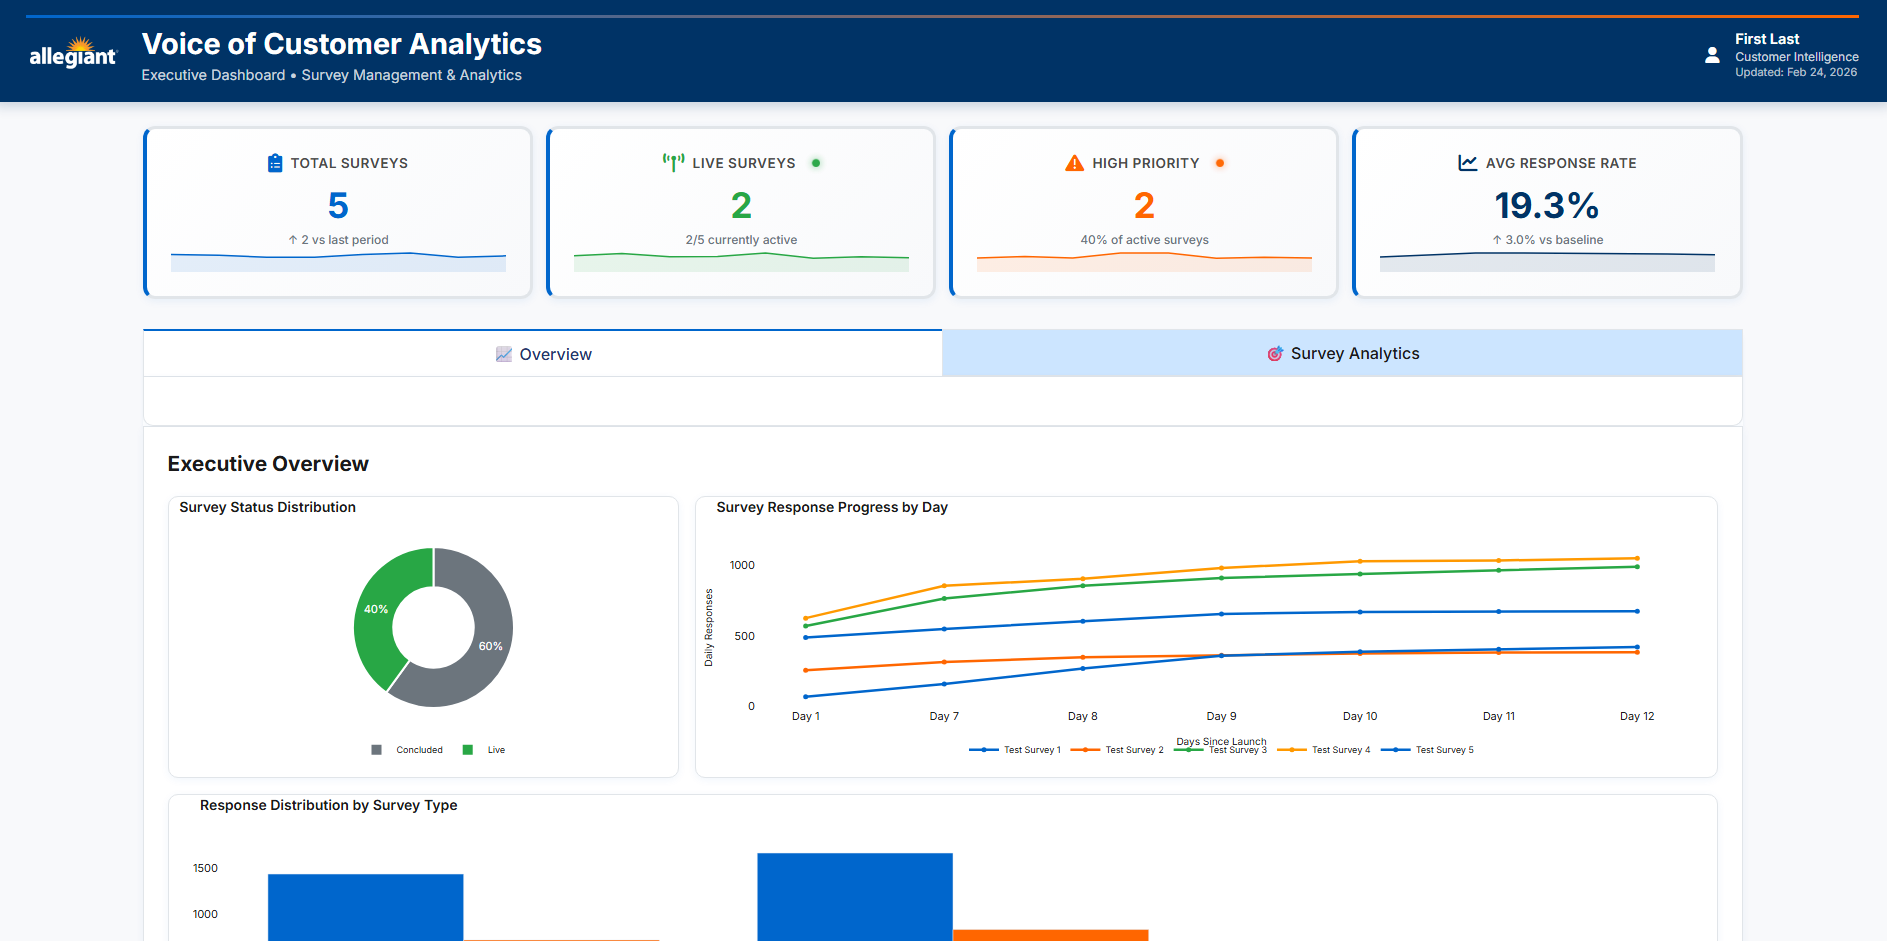
Task: Toggle Test Survey 1 legend entry
Action: (1015, 750)
